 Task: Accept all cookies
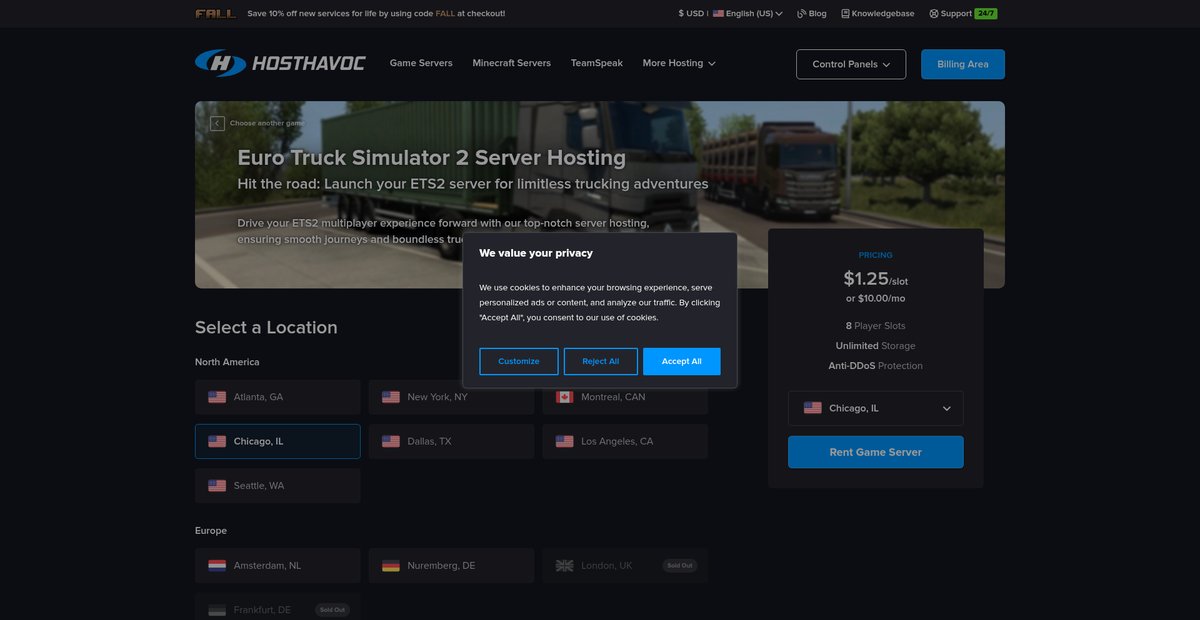(682, 361)
